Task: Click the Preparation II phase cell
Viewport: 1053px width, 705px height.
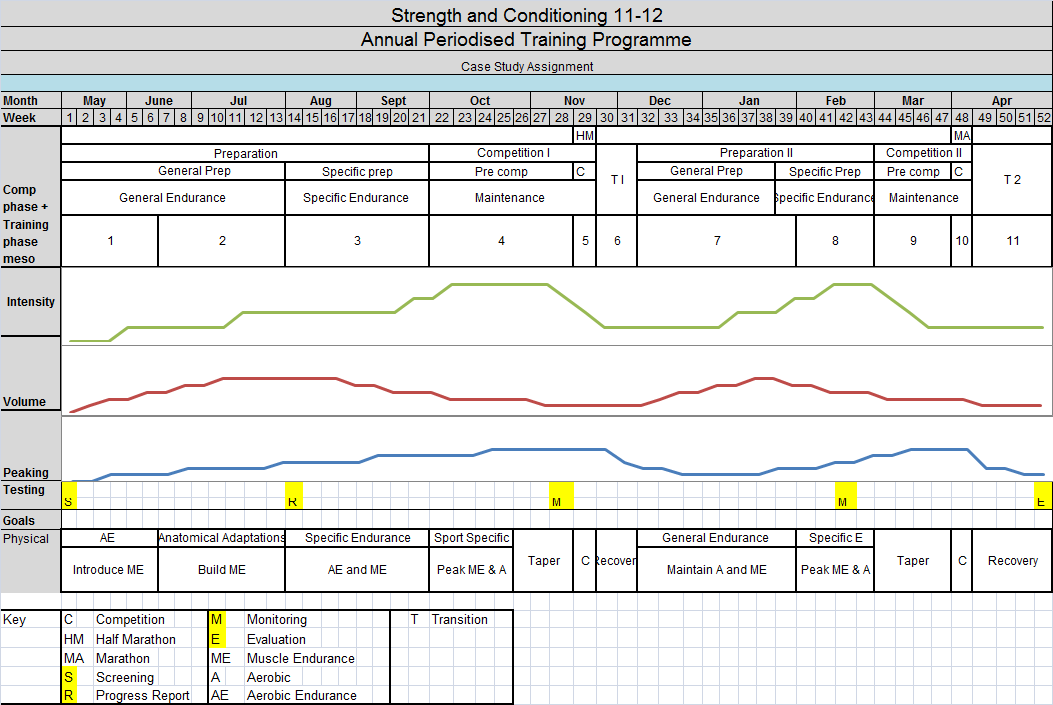Action: point(756,152)
